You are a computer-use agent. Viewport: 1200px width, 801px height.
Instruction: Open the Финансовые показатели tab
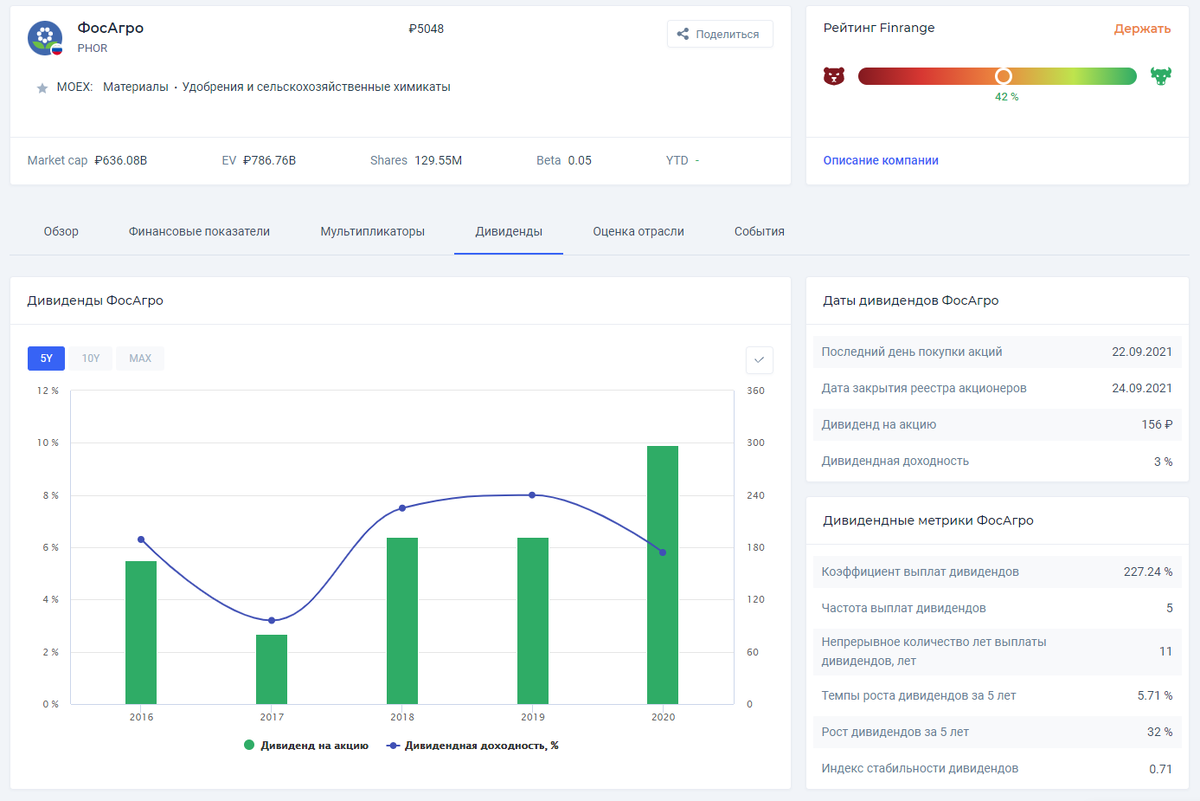click(x=199, y=231)
